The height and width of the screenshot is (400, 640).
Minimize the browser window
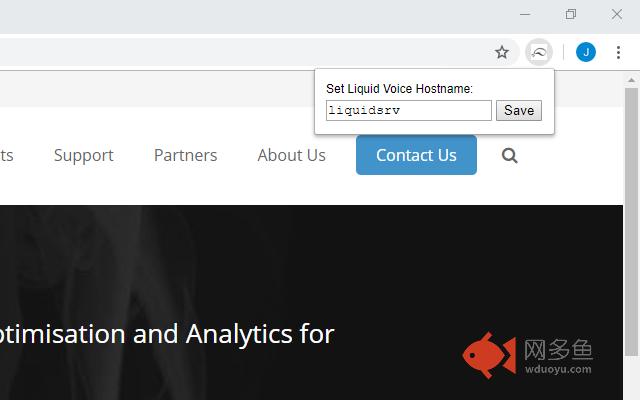525,14
